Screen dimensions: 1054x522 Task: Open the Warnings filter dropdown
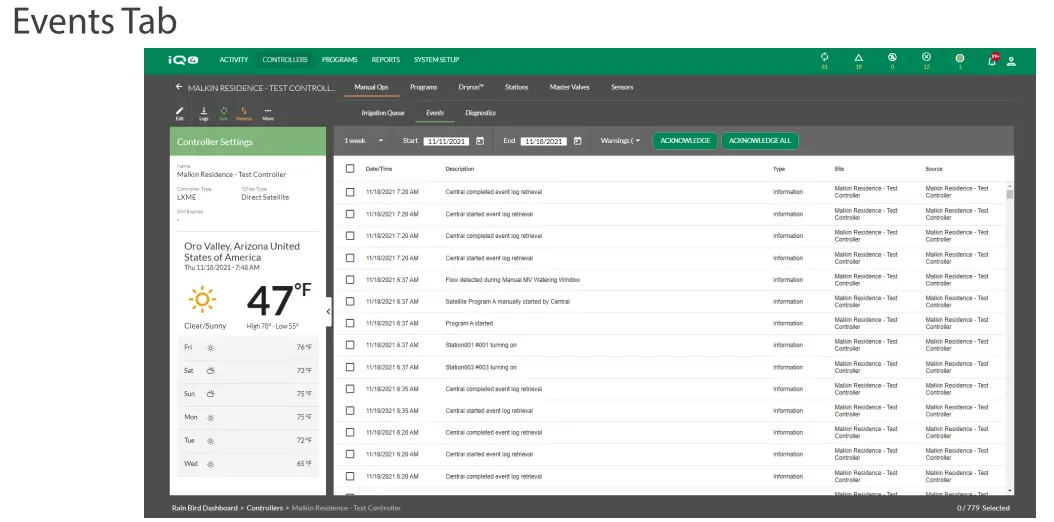click(620, 141)
